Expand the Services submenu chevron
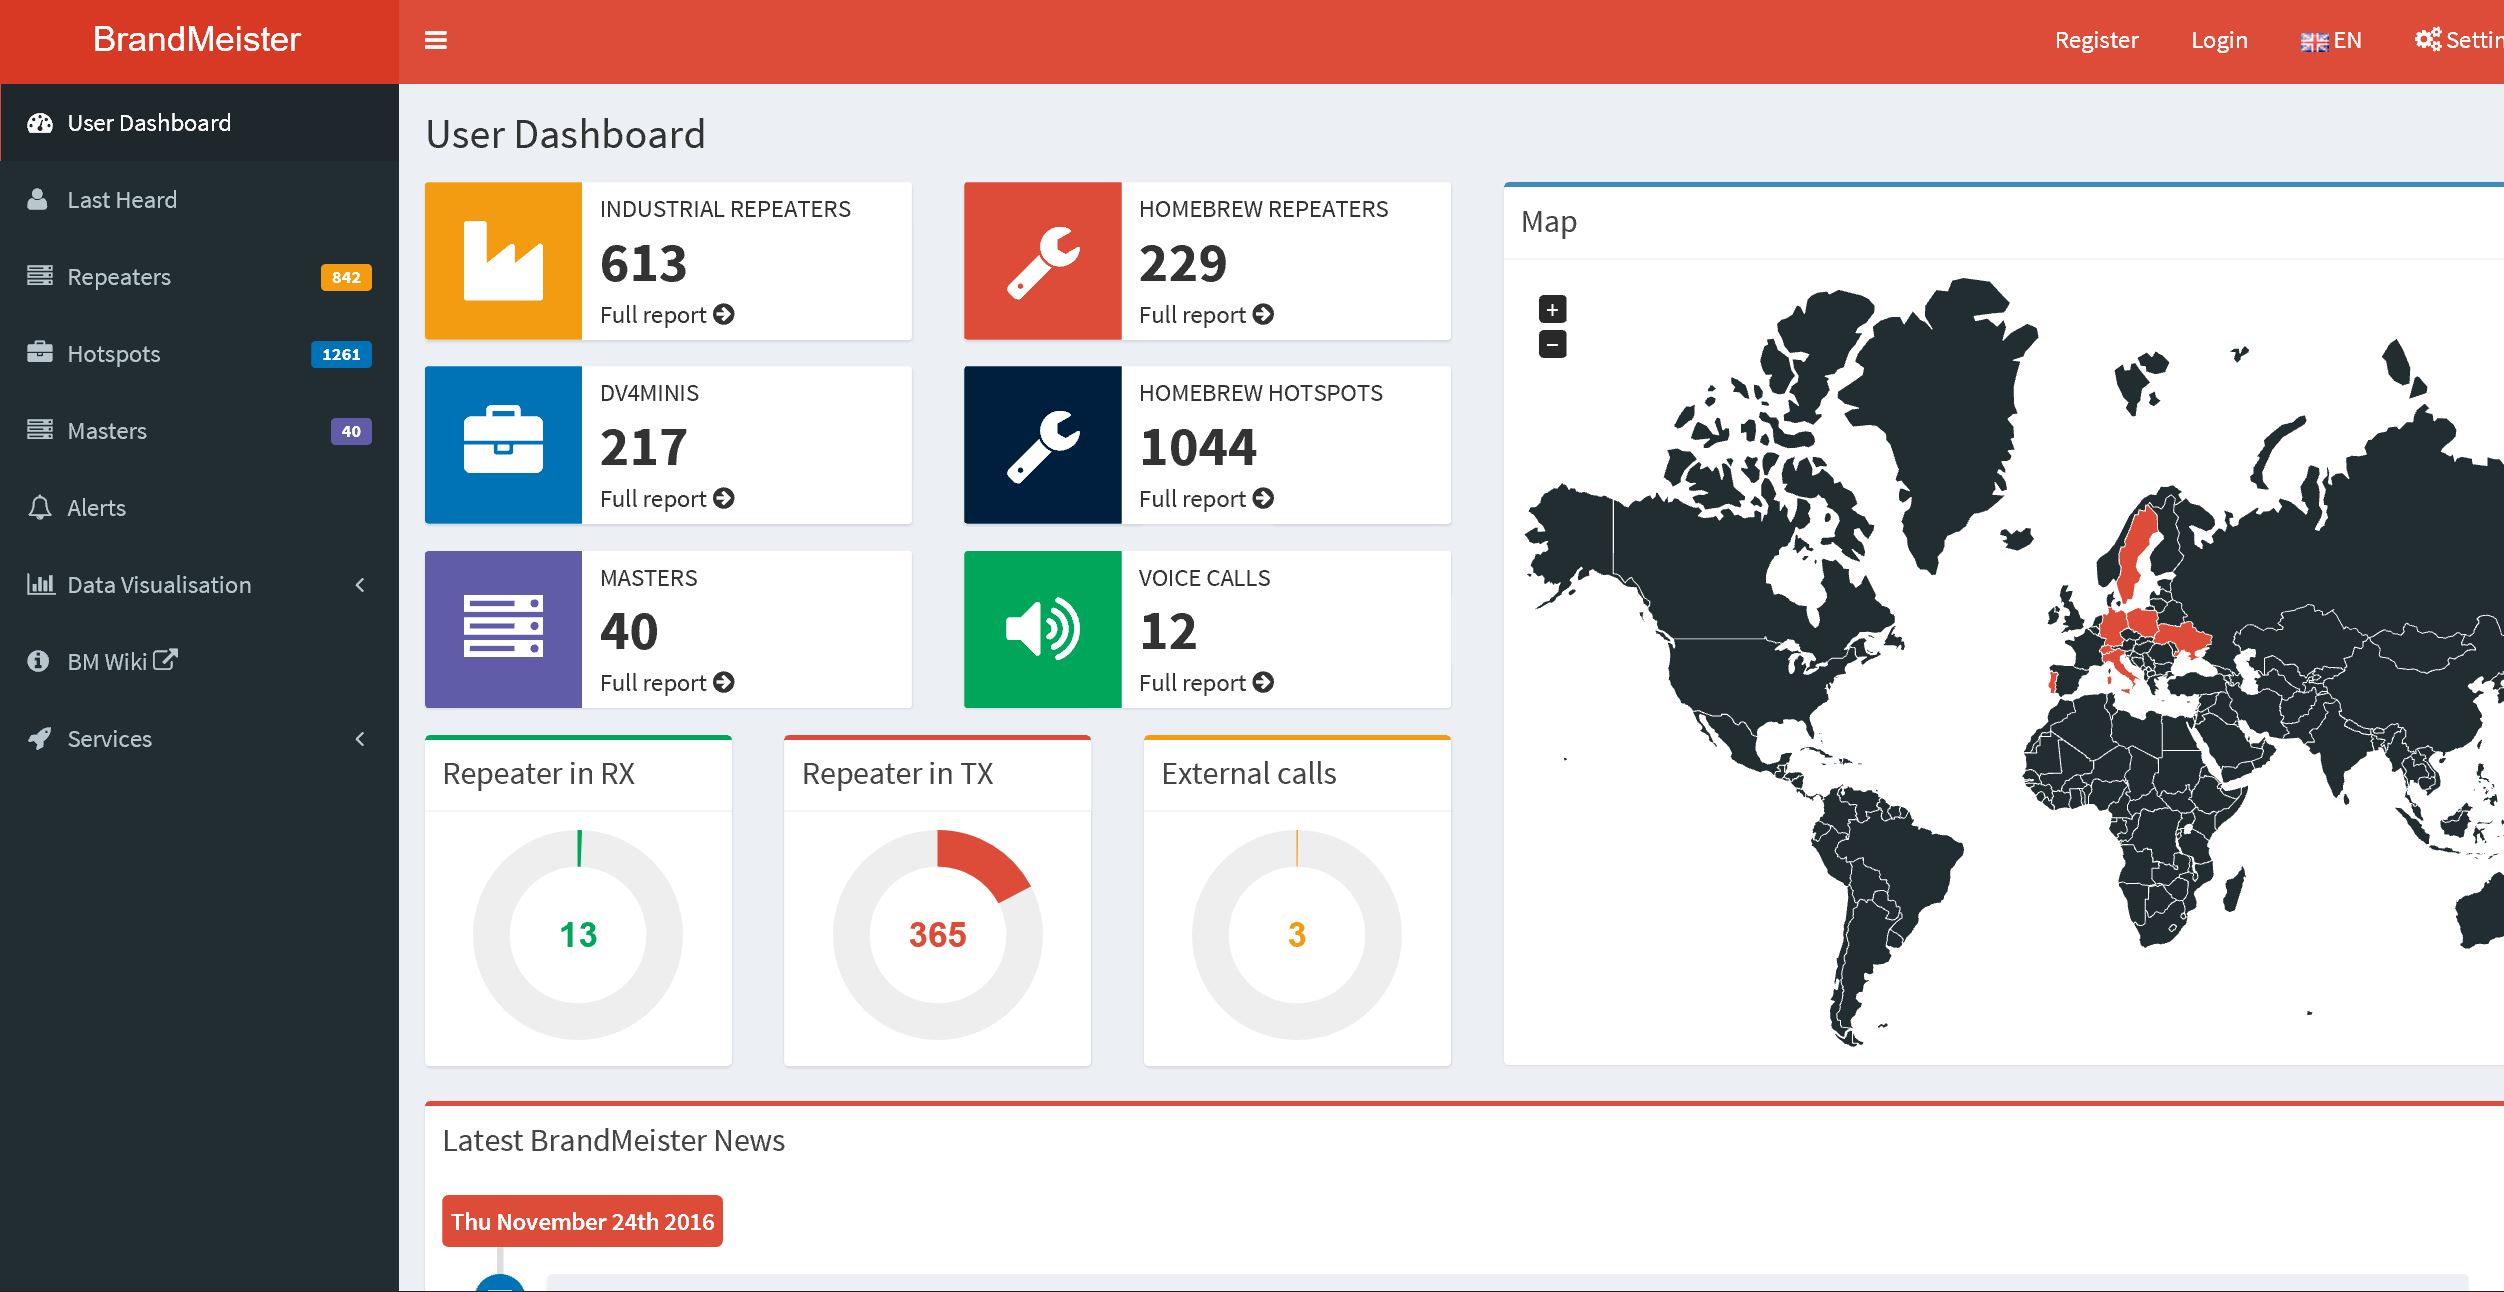 pyautogui.click(x=360, y=739)
